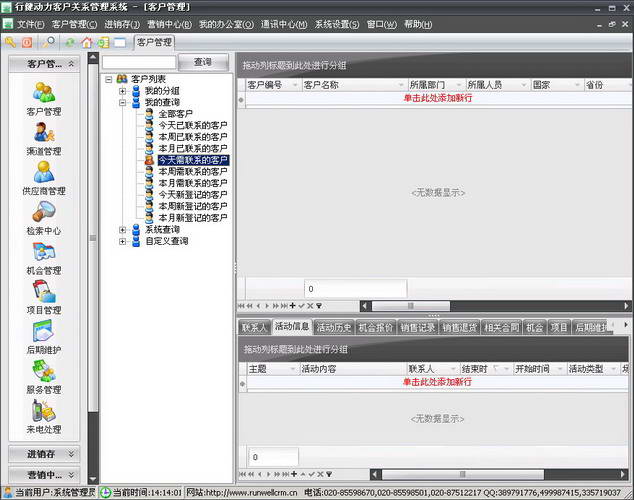Viewport: 634px width, 500px height.
Task: Open the 机会管理 opportunity module
Action: pos(44,257)
